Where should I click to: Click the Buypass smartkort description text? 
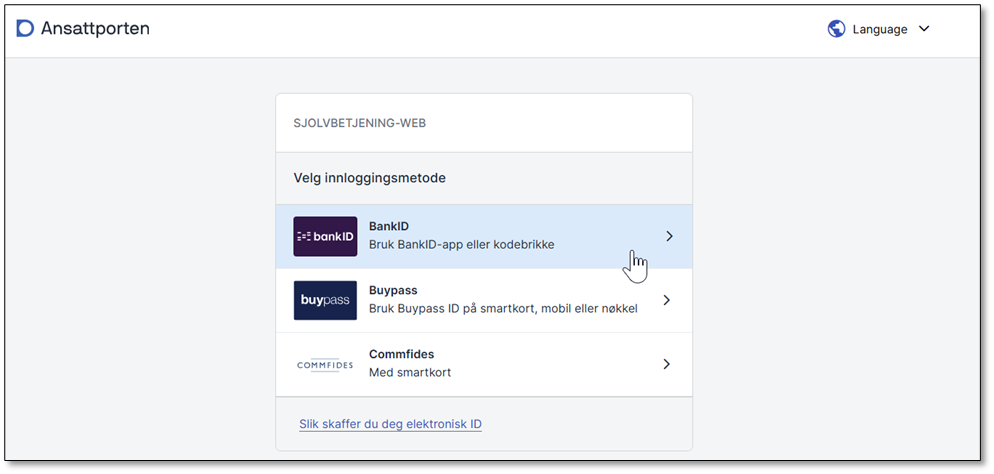(x=503, y=309)
